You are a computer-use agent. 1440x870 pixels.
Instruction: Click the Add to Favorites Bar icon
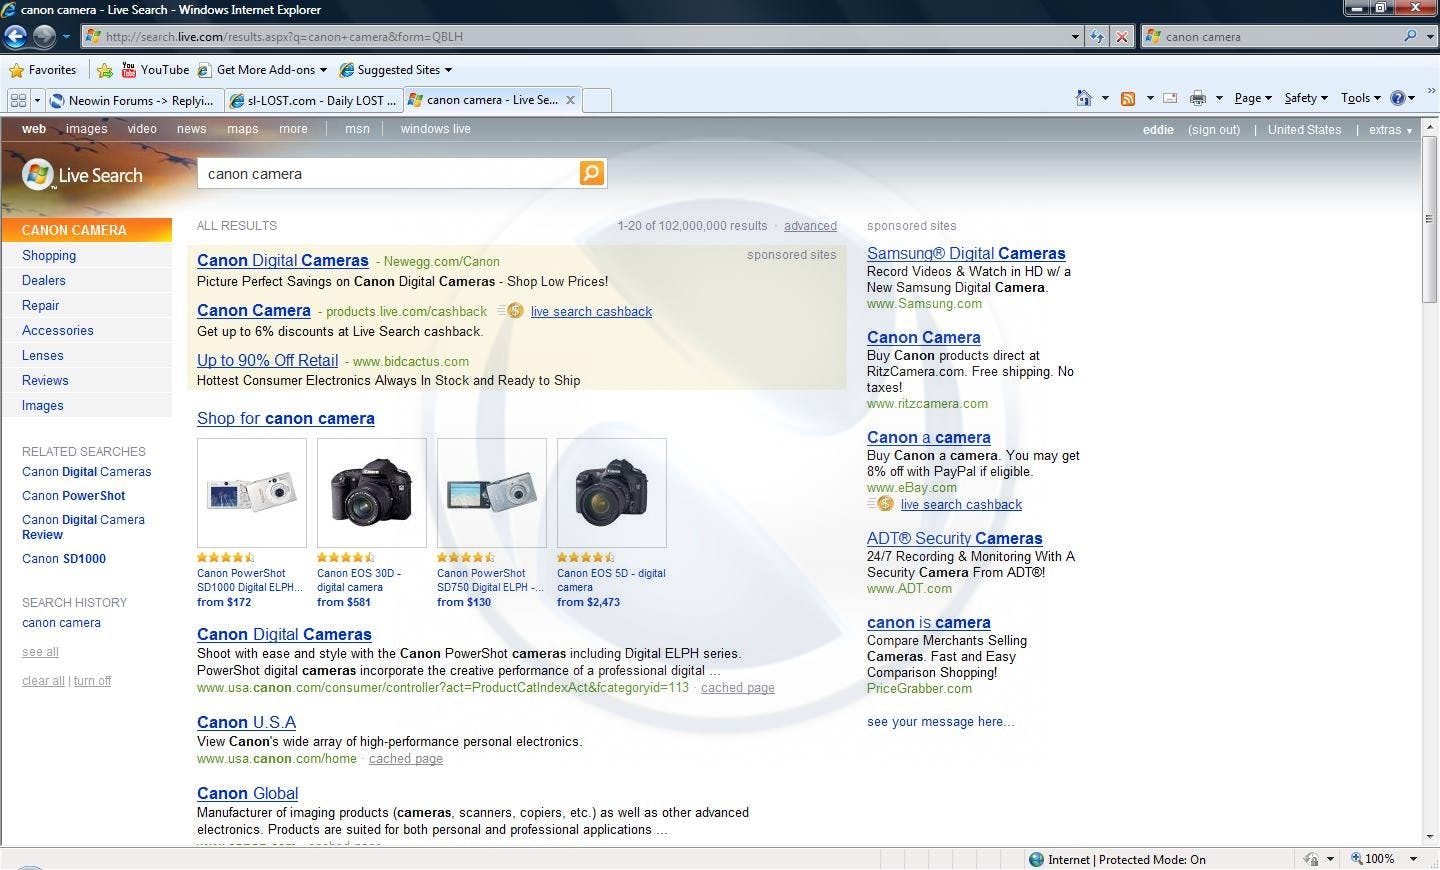[x=104, y=70]
